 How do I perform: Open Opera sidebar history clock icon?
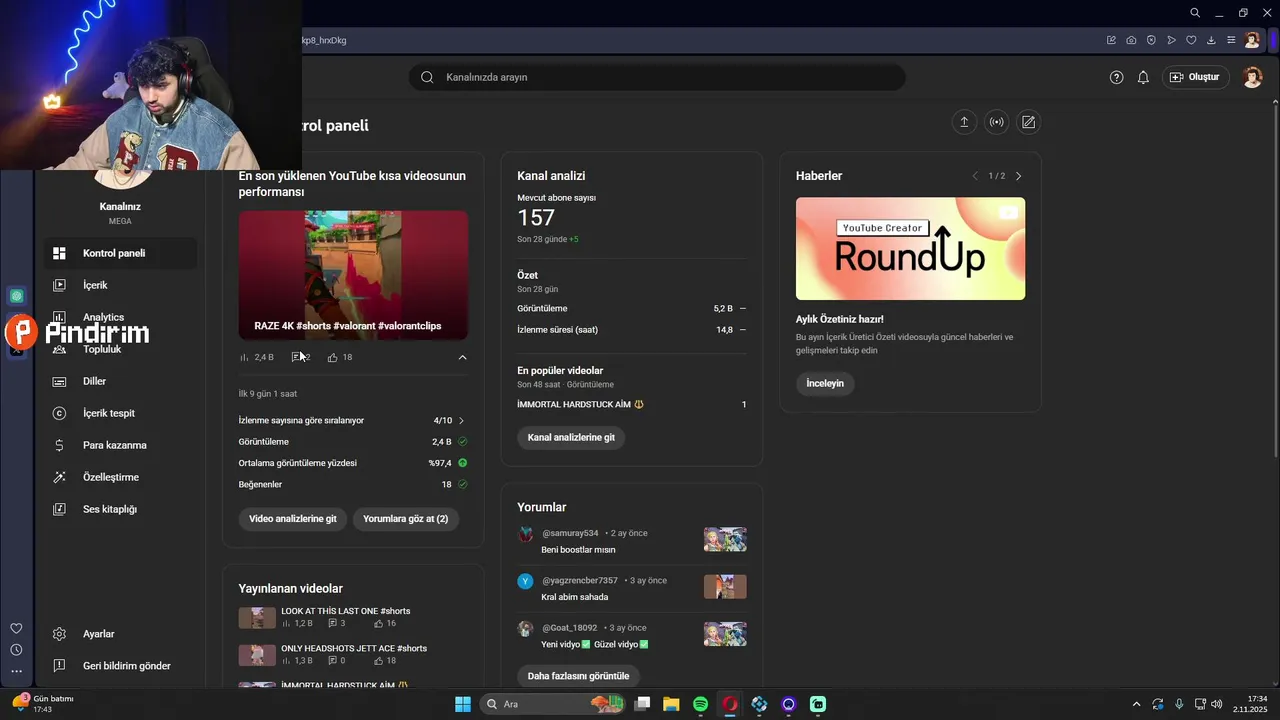16,650
